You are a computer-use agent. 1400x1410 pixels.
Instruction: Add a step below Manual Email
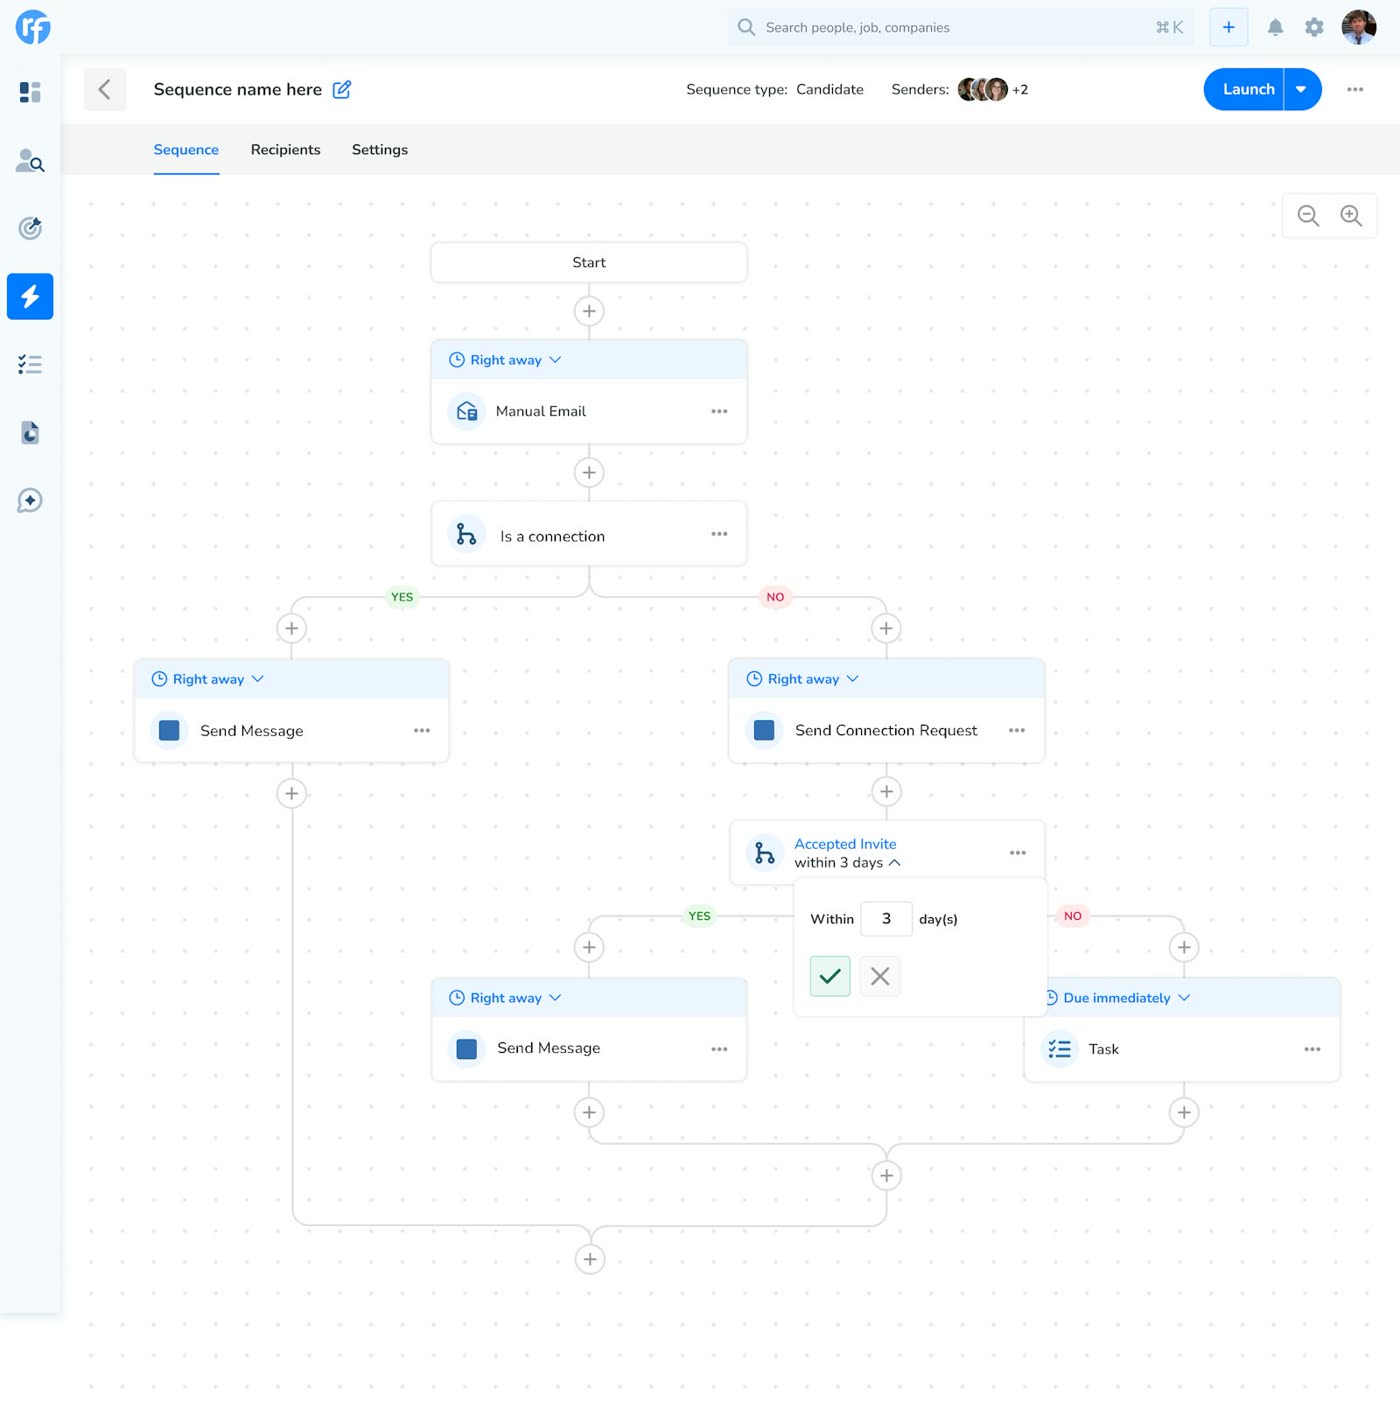click(589, 472)
